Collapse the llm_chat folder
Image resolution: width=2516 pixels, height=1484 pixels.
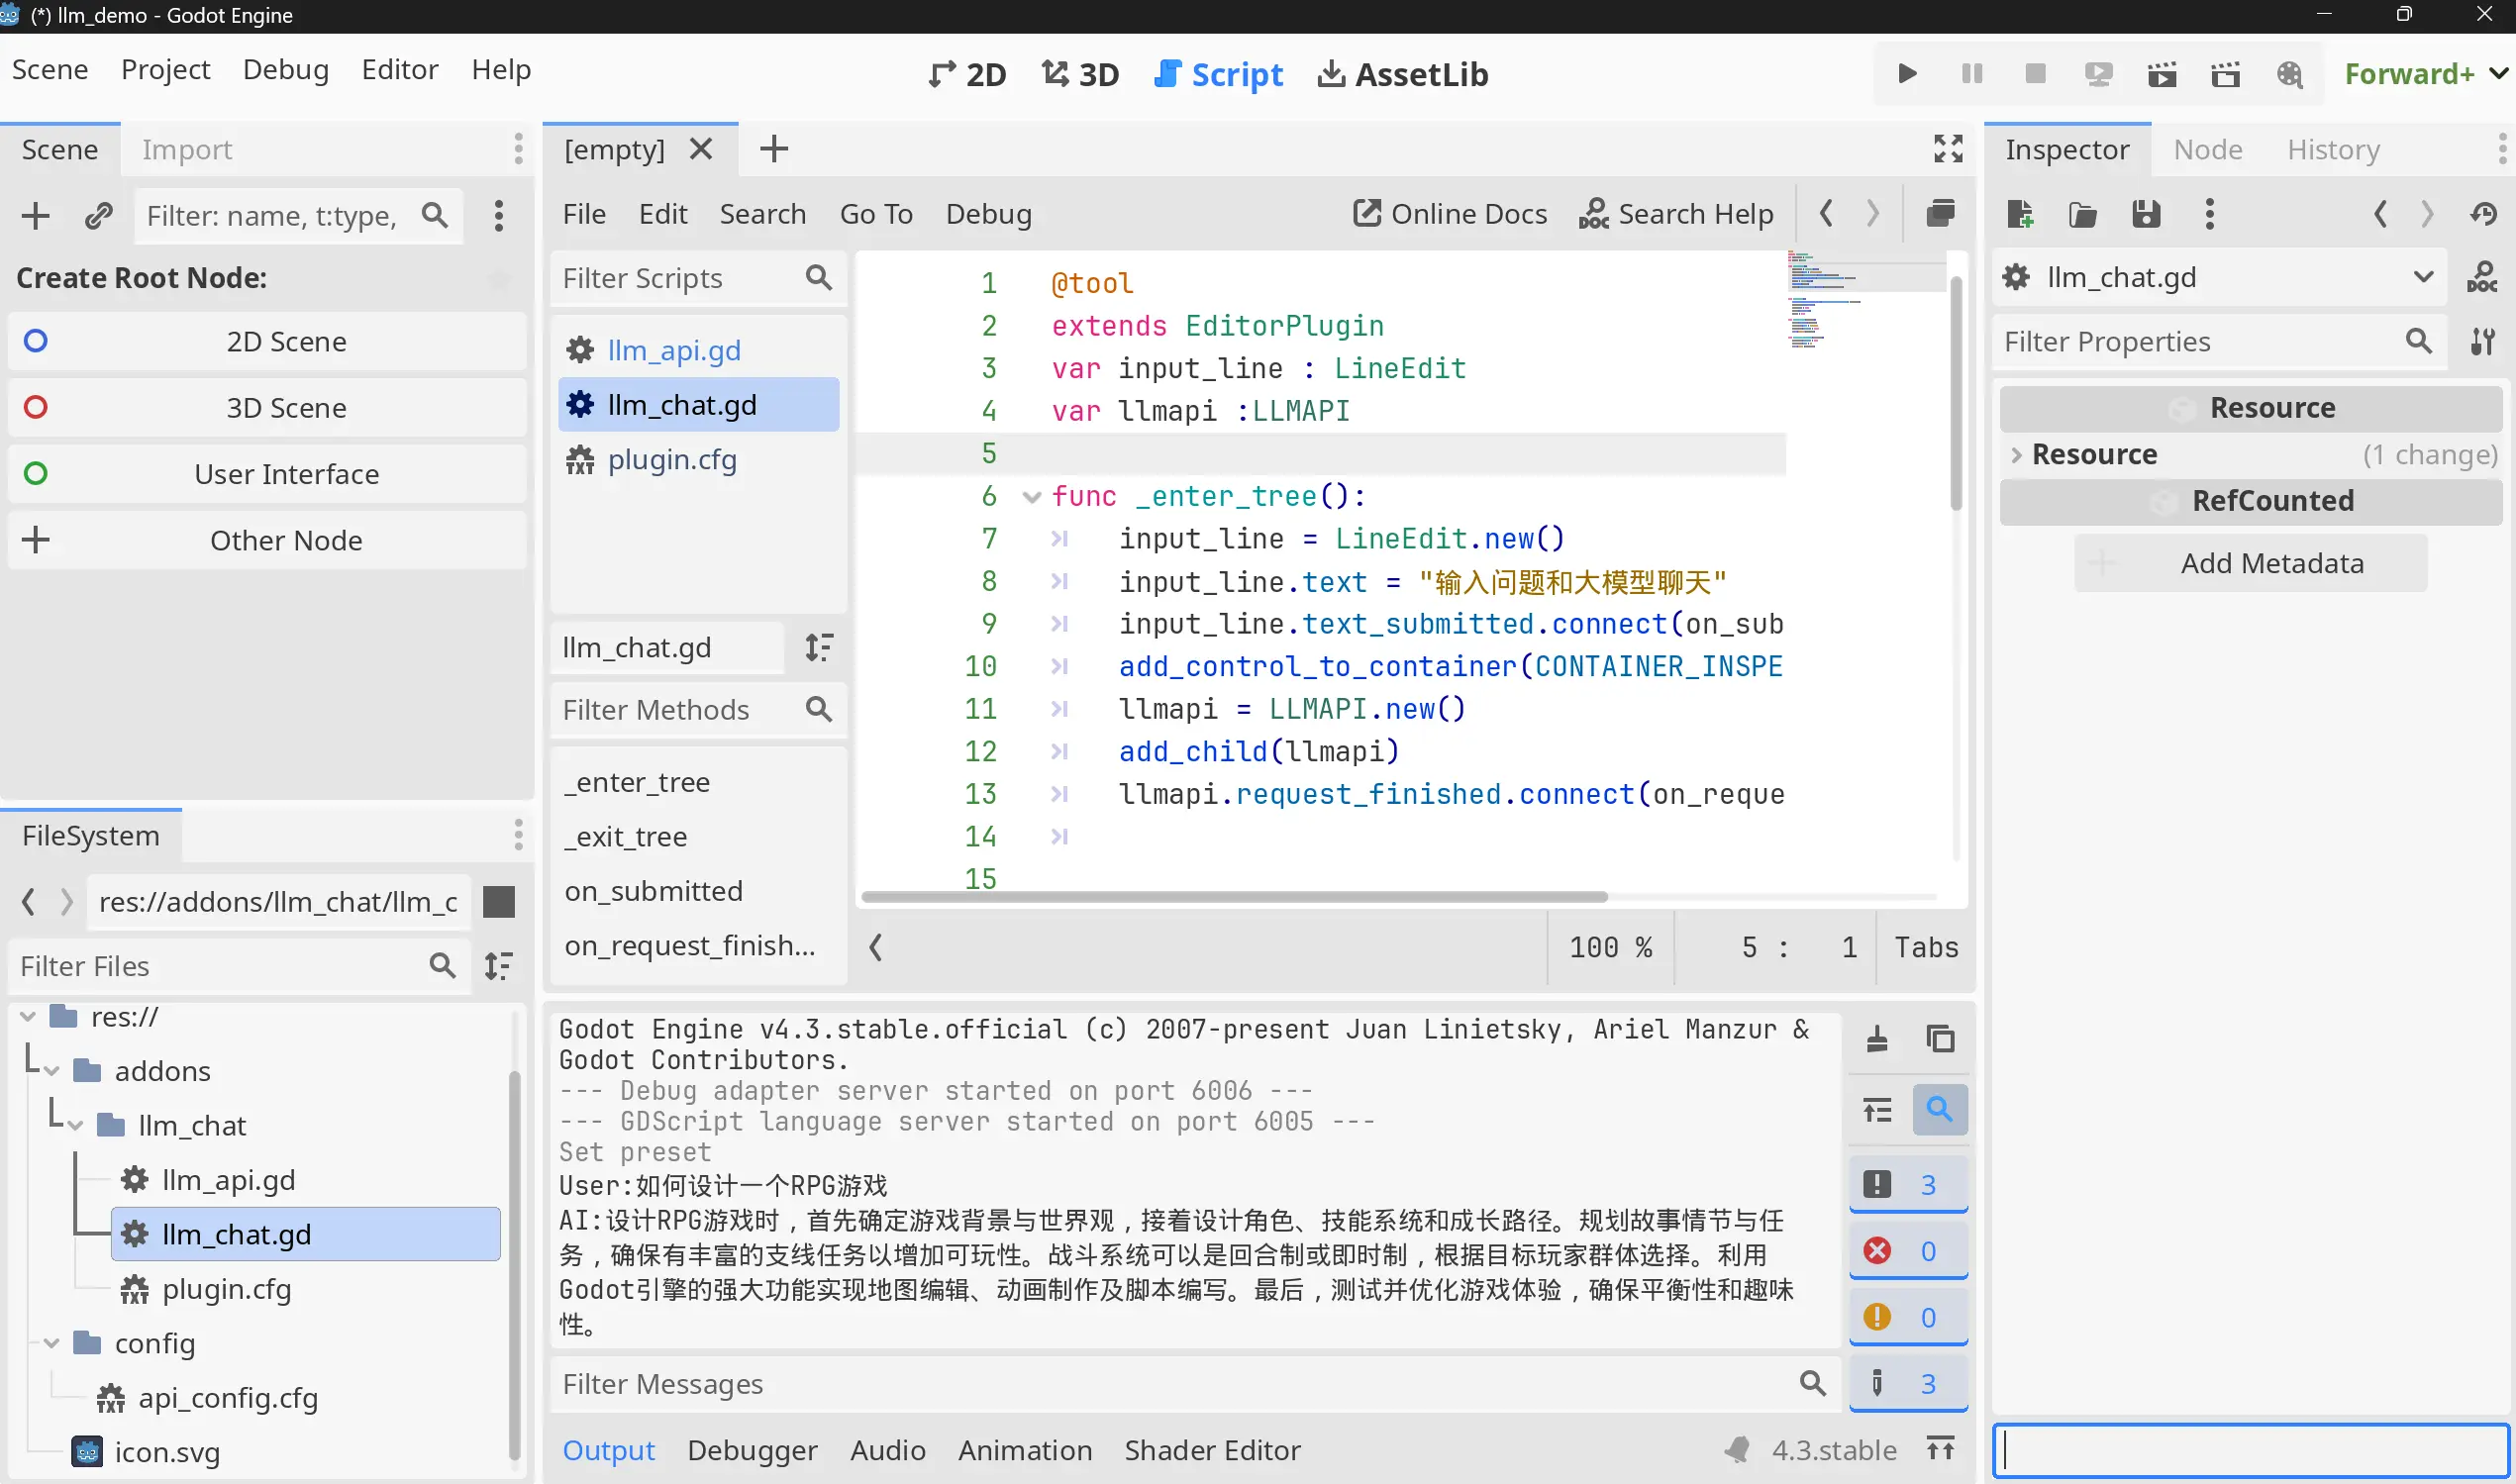tap(76, 1125)
